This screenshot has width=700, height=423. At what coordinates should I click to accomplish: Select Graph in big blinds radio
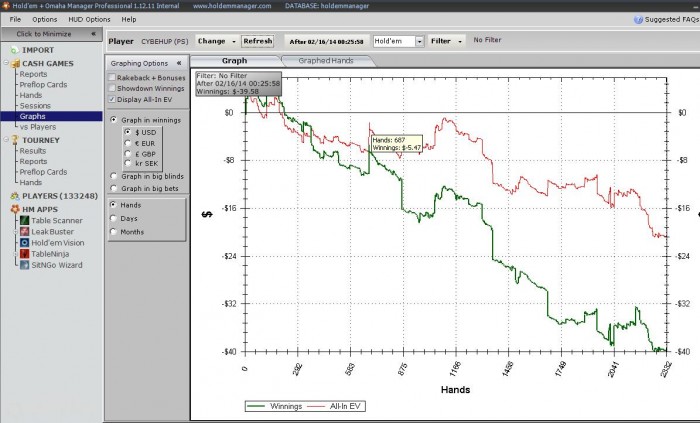[113, 176]
